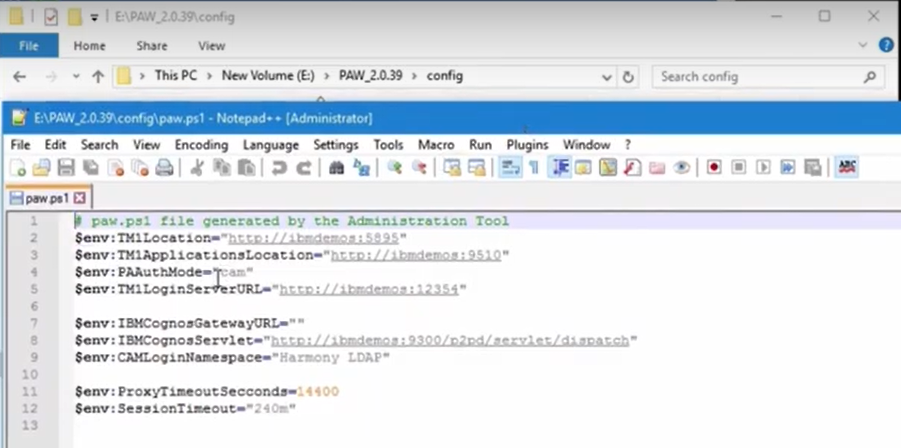Refresh the config folder view
This screenshot has height=448, width=901.
(628, 77)
